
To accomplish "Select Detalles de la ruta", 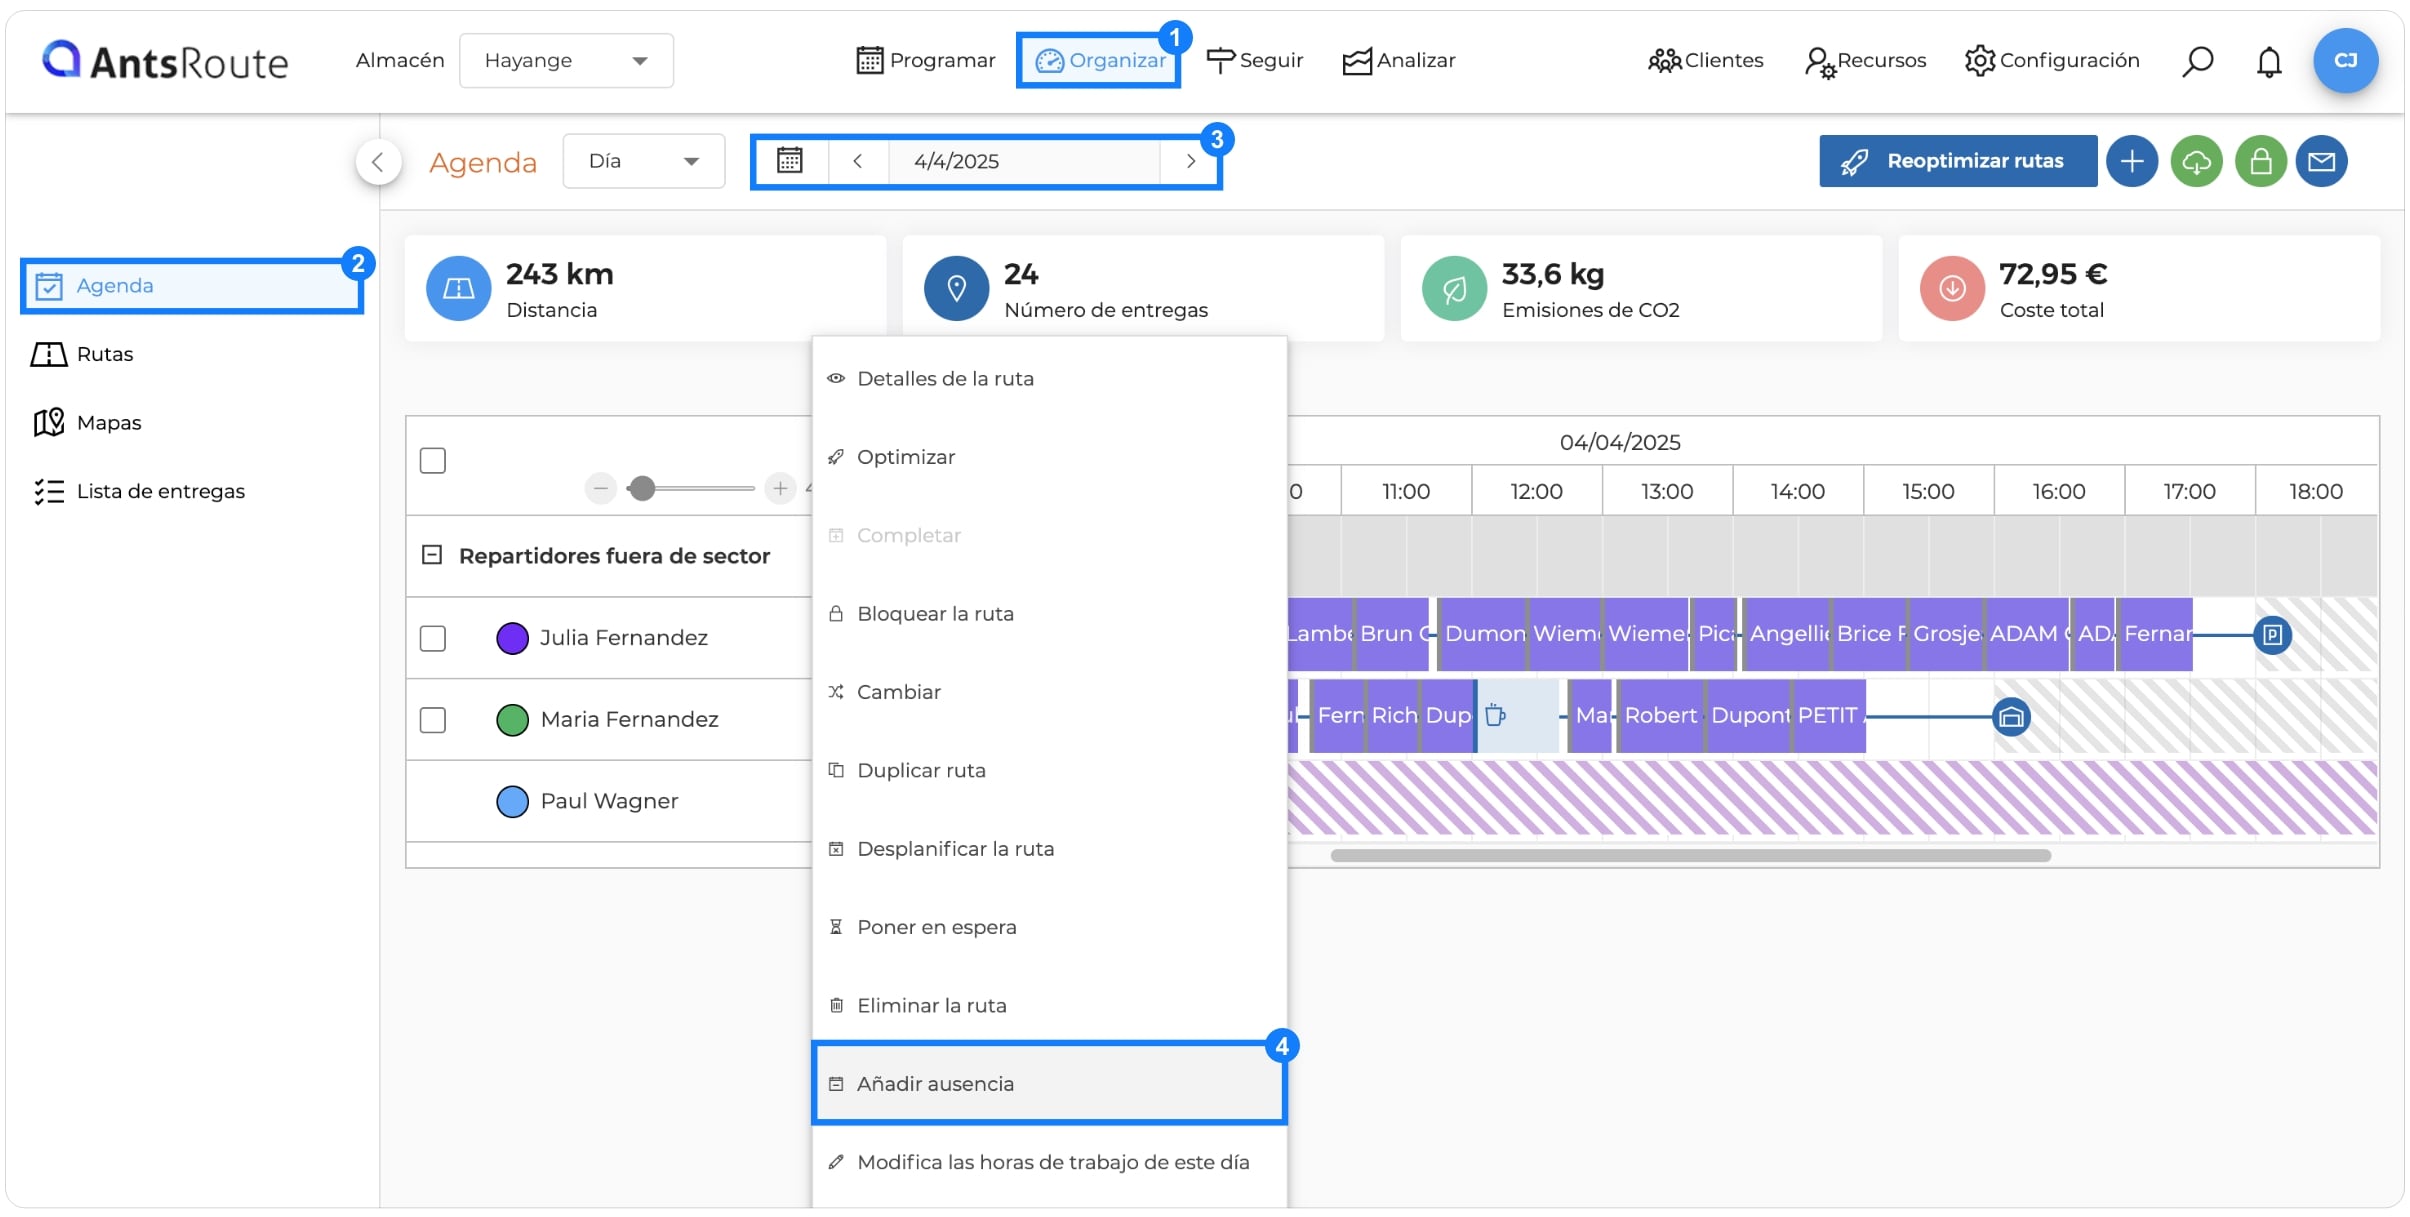I will pyautogui.click(x=1049, y=379).
